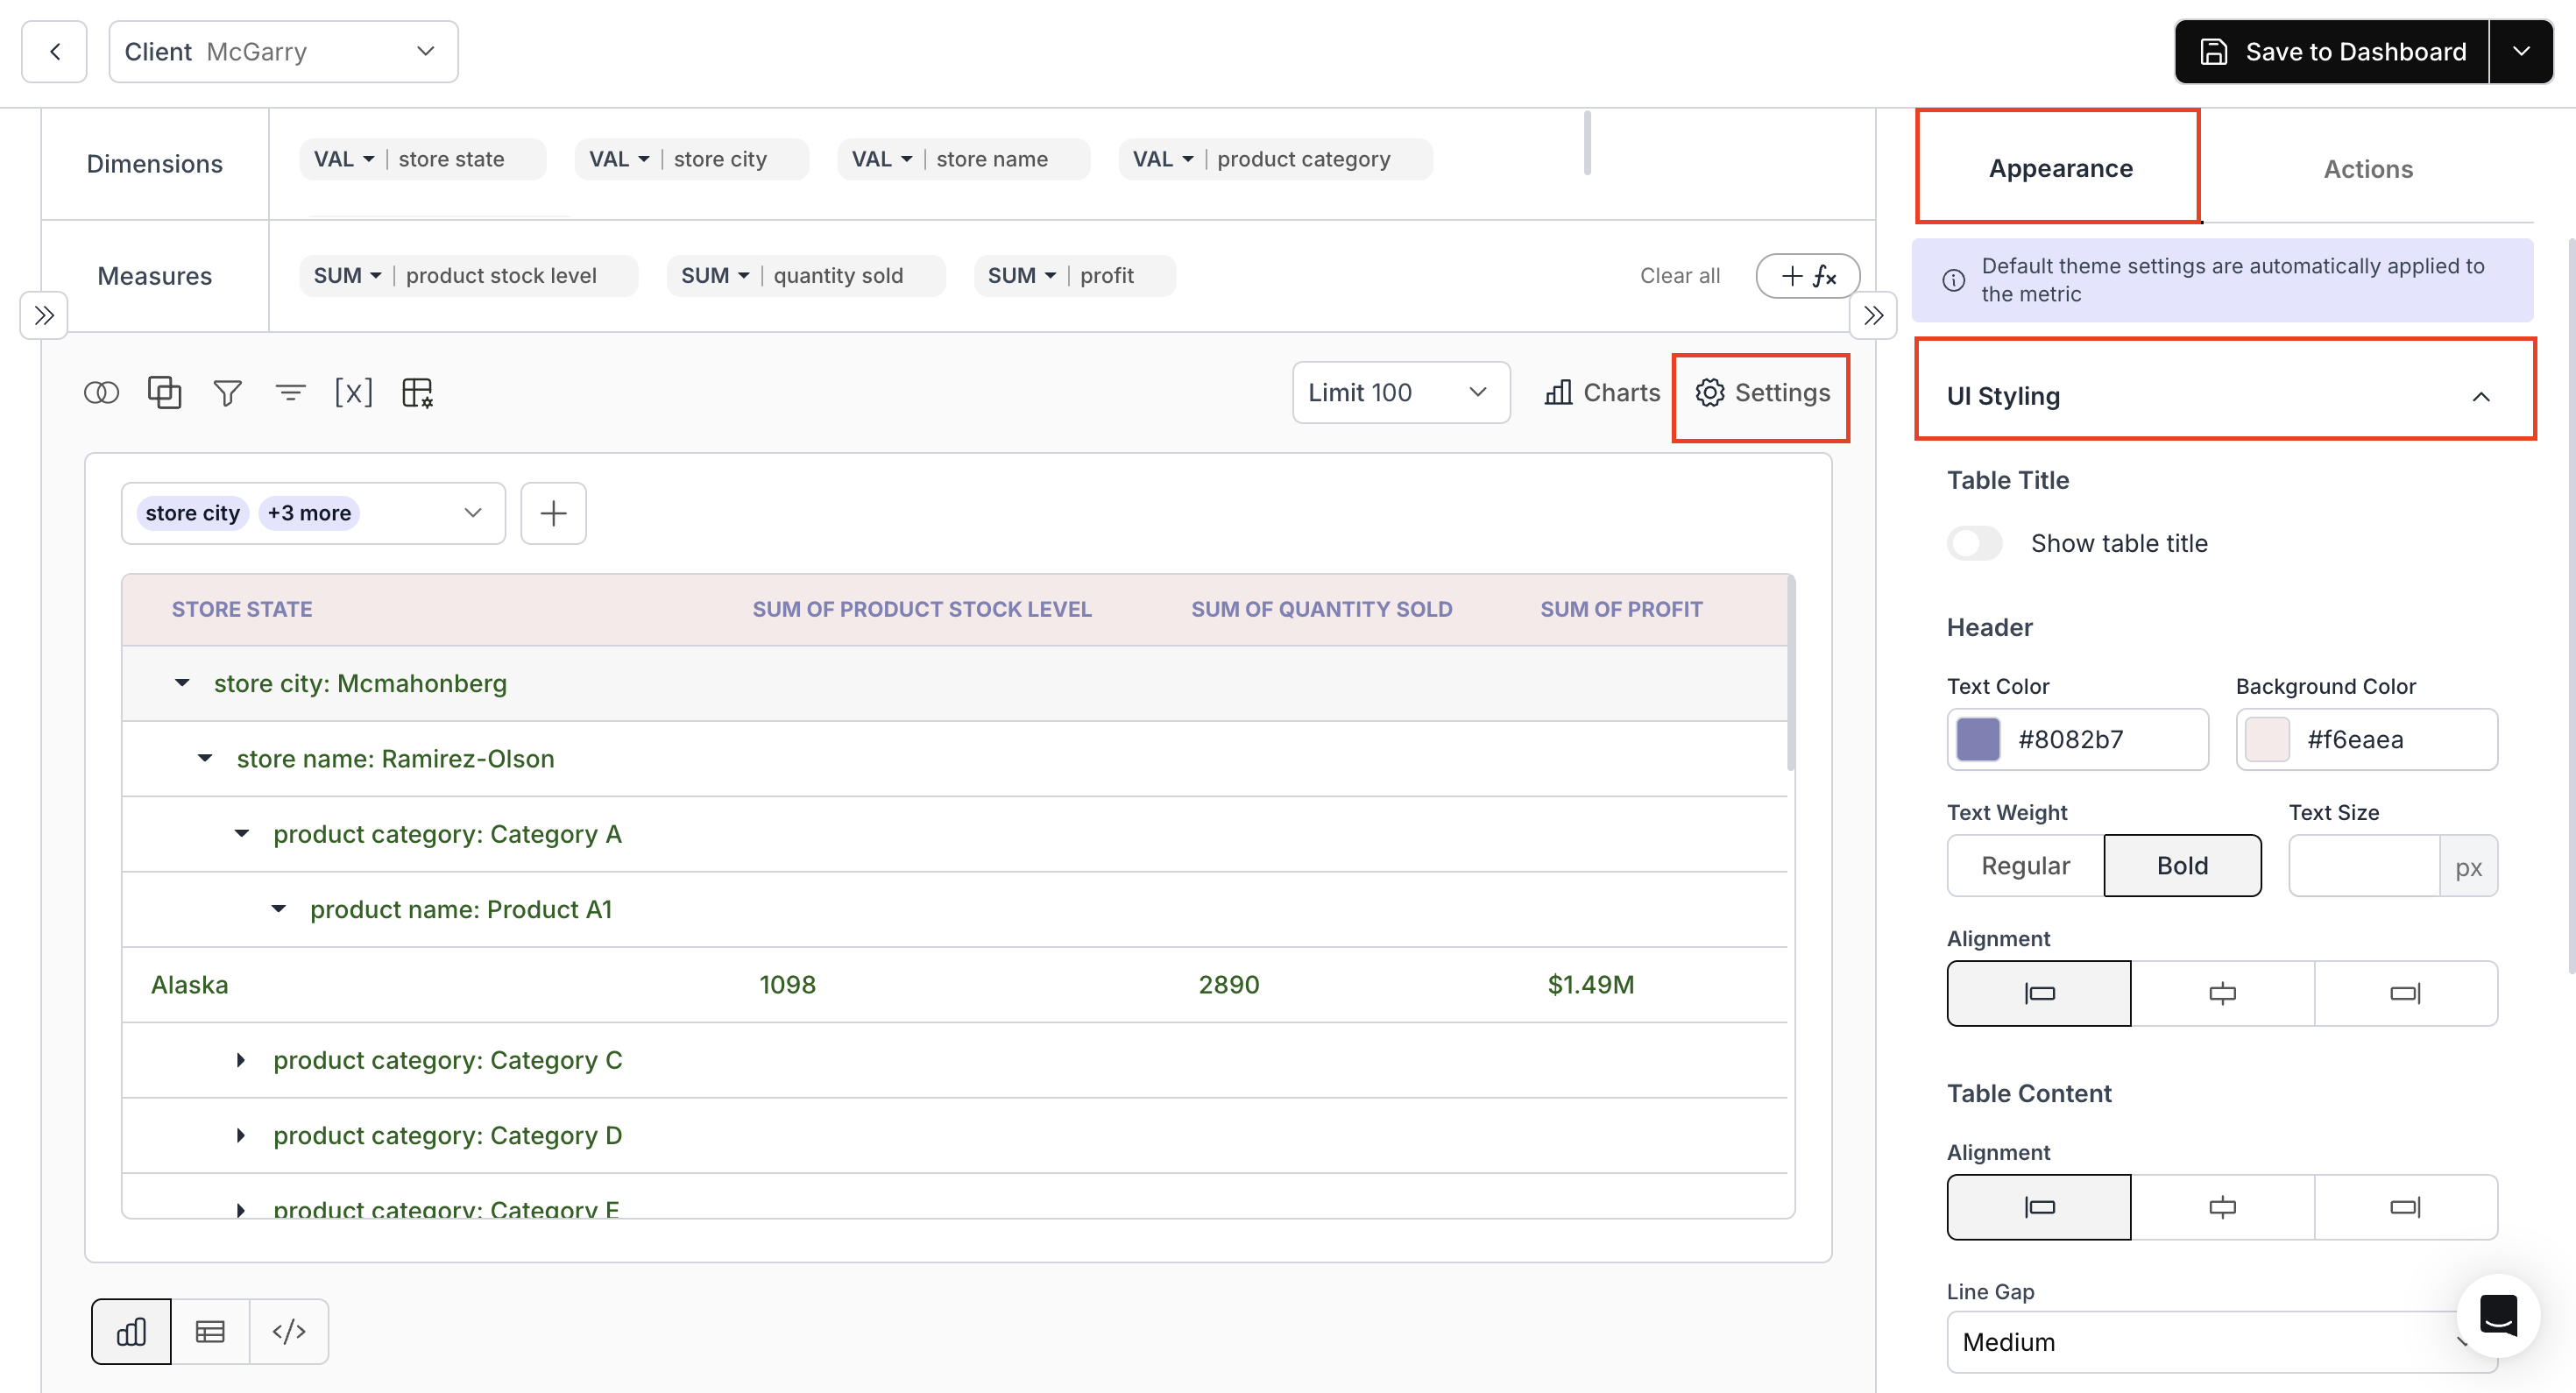Collapse the product name: Product A1 group

pyautogui.click(x=280, y=909)
